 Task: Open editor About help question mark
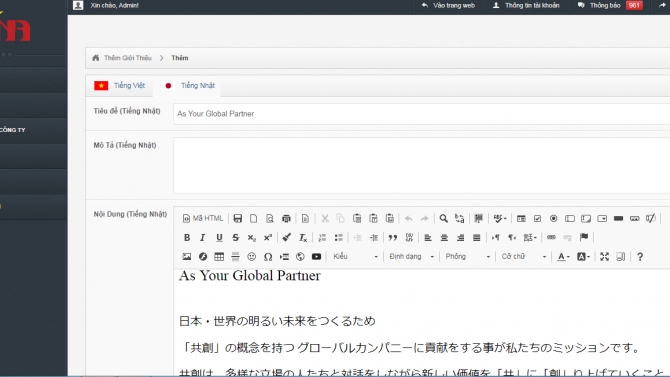point(640,256)
